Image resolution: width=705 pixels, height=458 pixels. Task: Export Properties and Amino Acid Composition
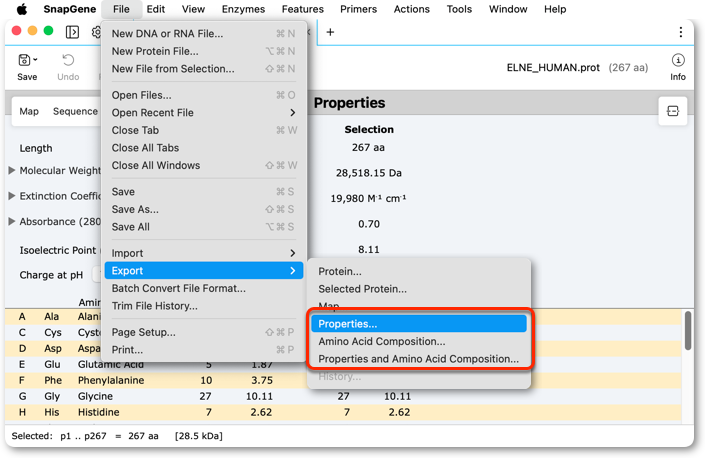pyautogui.click(x=419, y=359)
